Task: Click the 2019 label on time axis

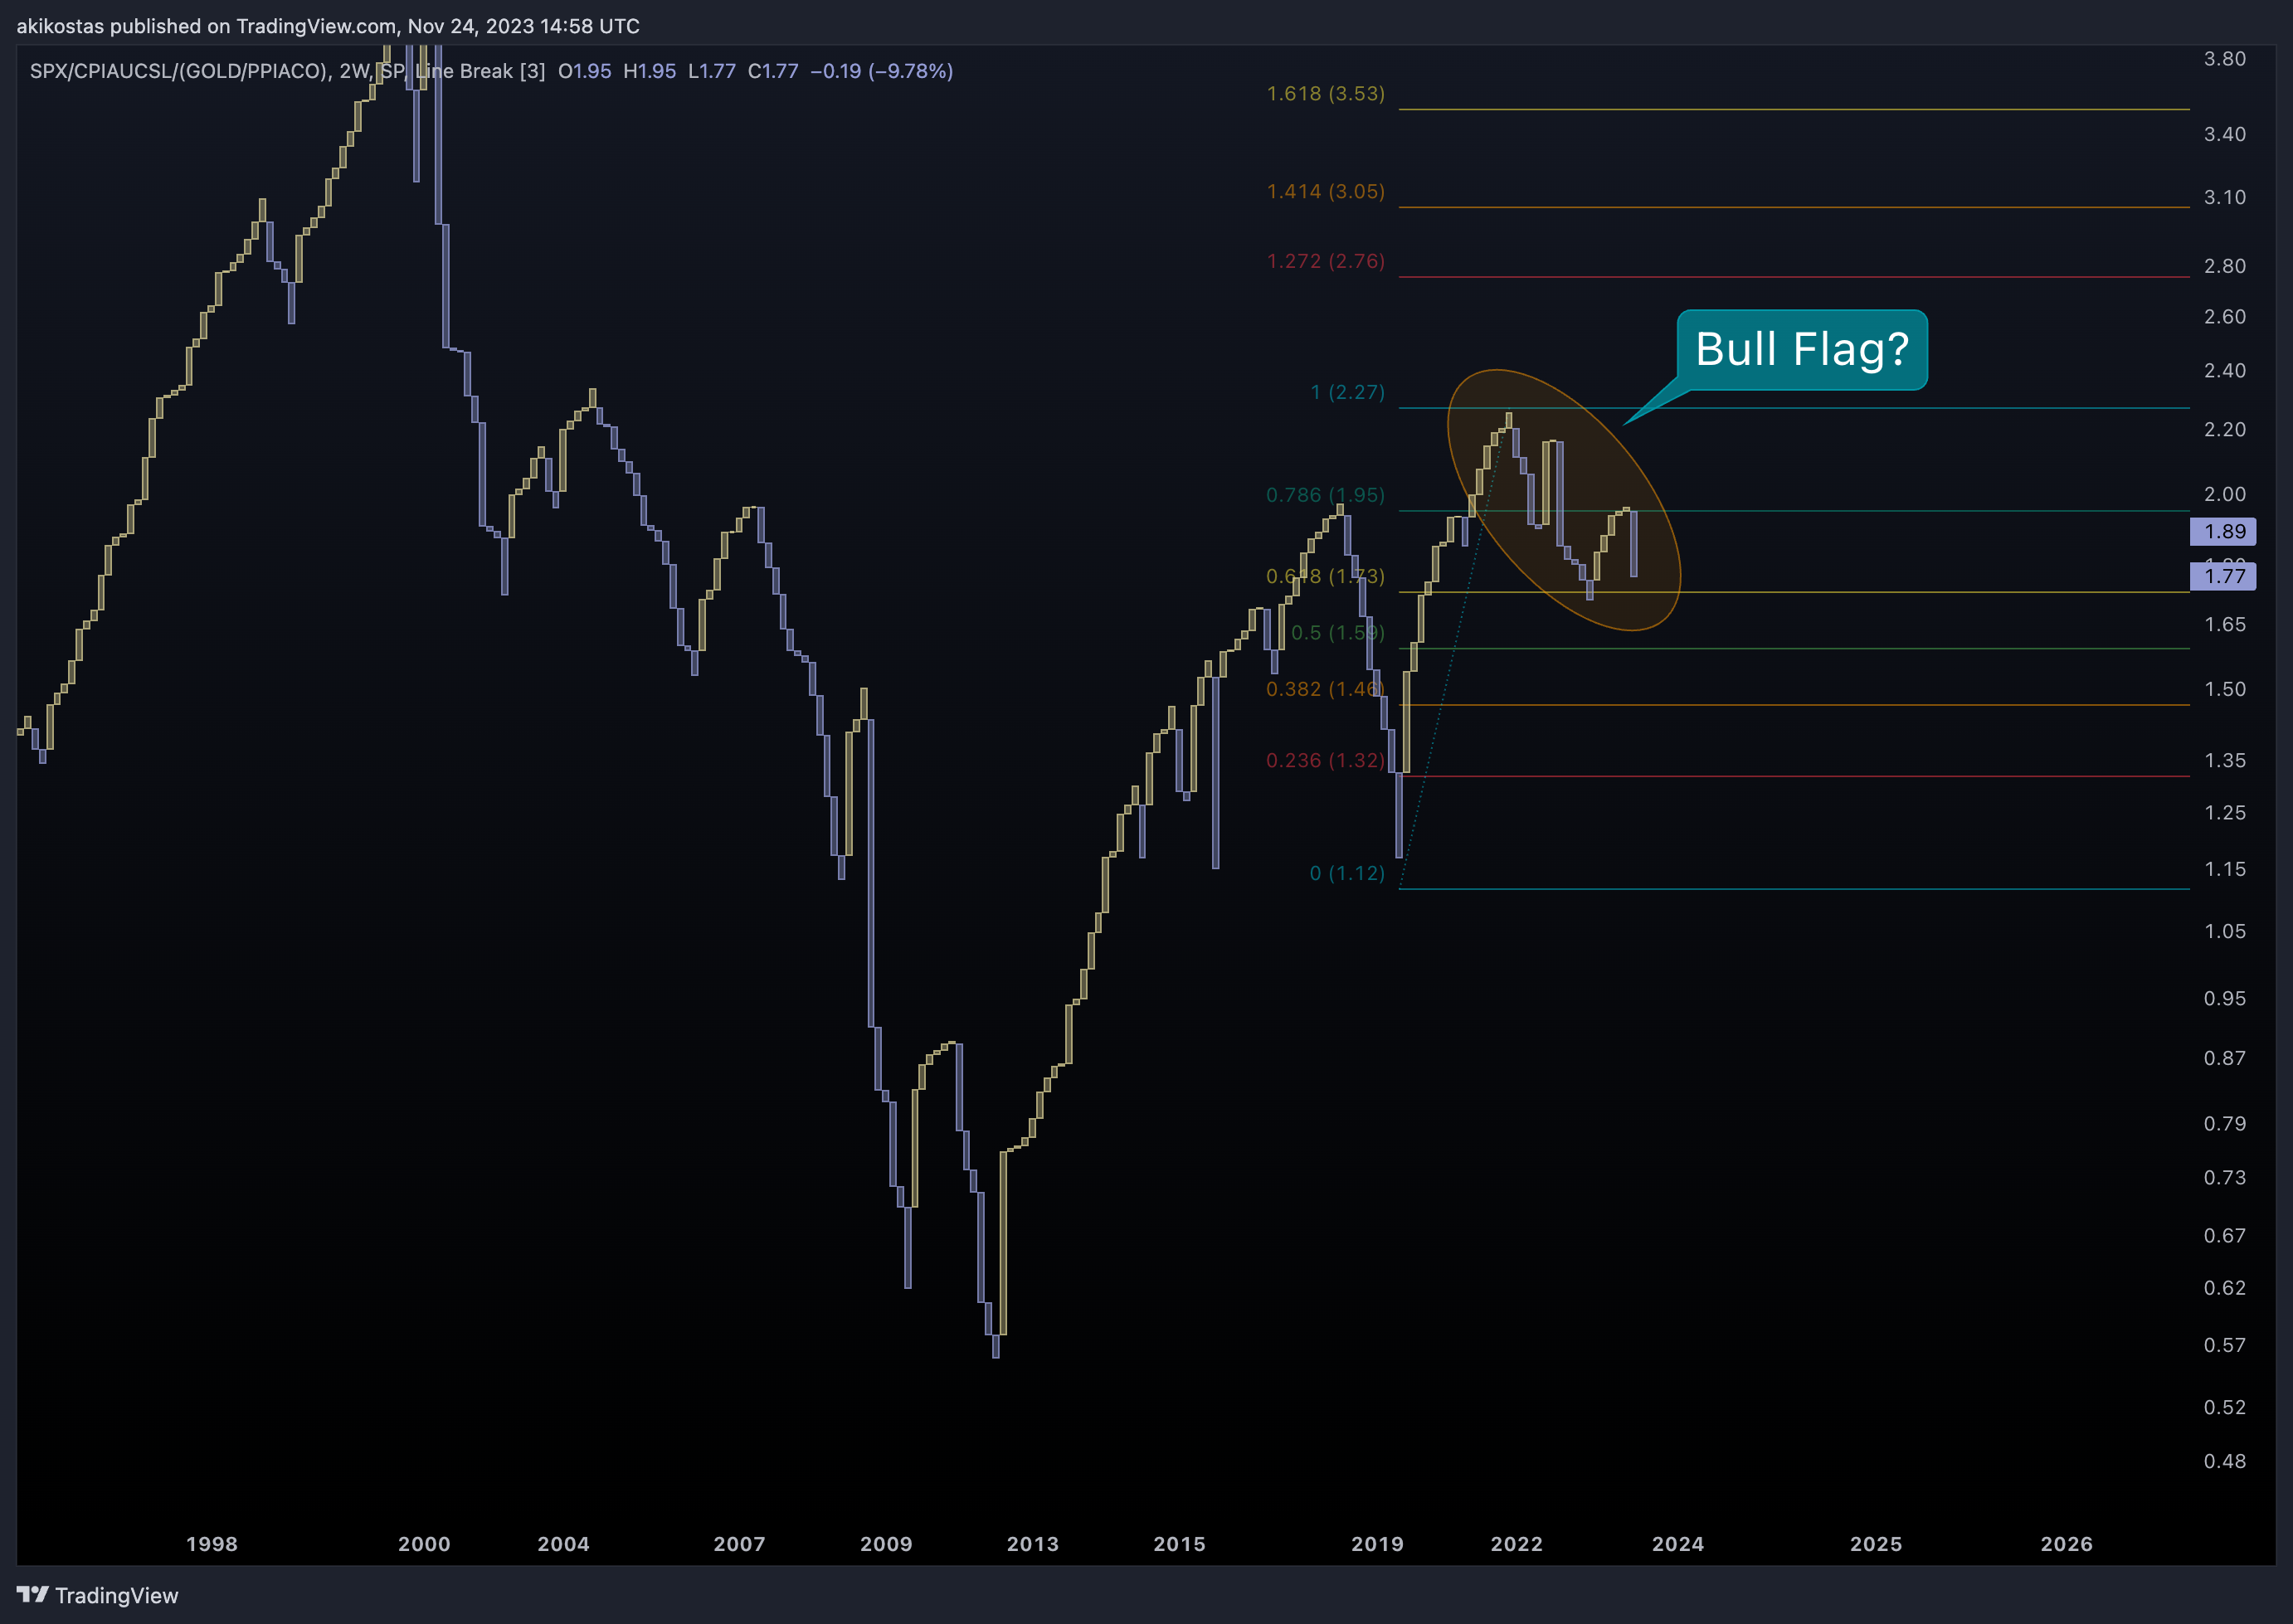Action: pyautogui.click(x=1377, y=1544)
